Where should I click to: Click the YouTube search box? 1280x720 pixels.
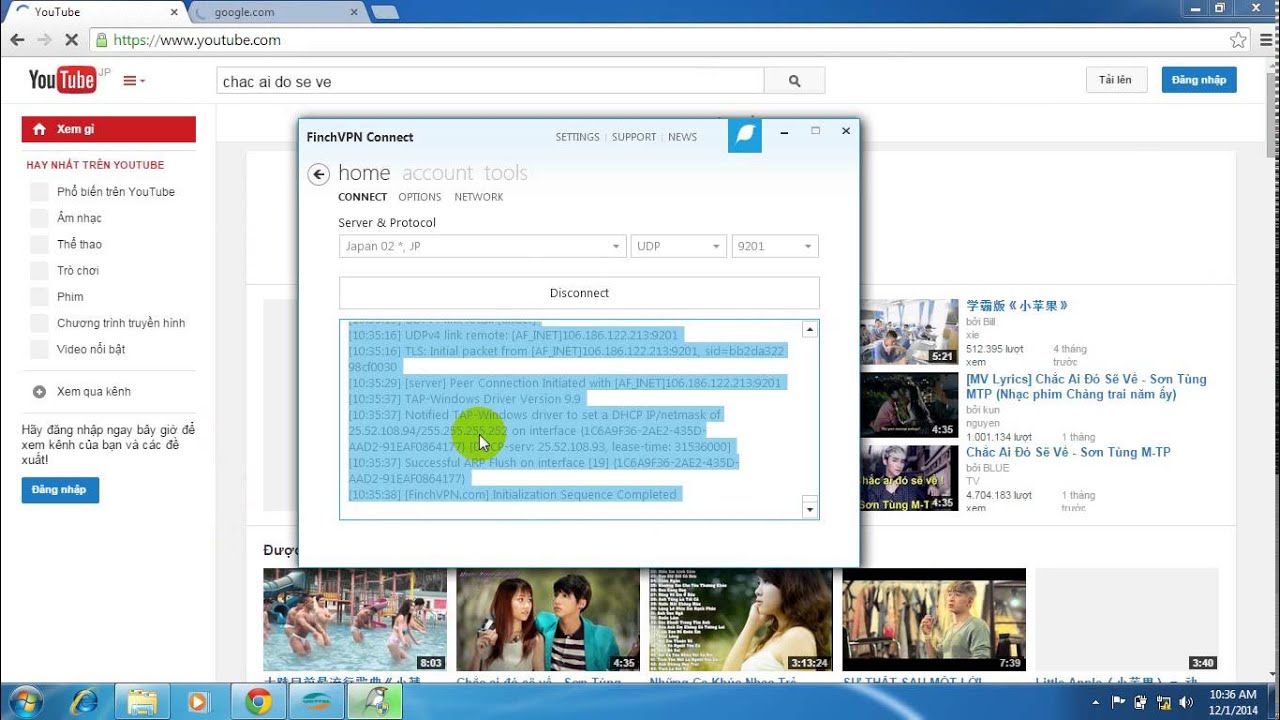coord(490,81)
